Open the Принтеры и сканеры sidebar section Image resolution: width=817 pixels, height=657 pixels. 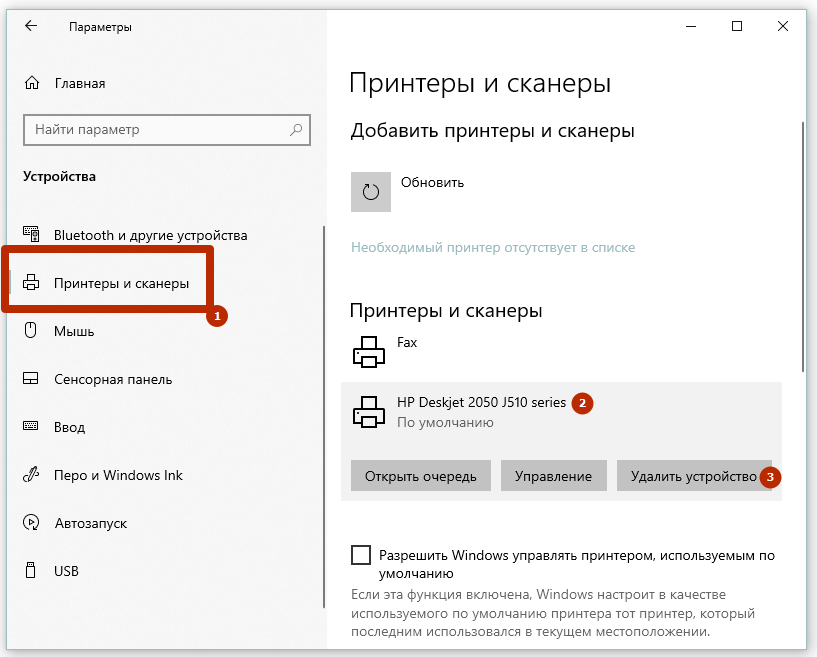(120, 283)
